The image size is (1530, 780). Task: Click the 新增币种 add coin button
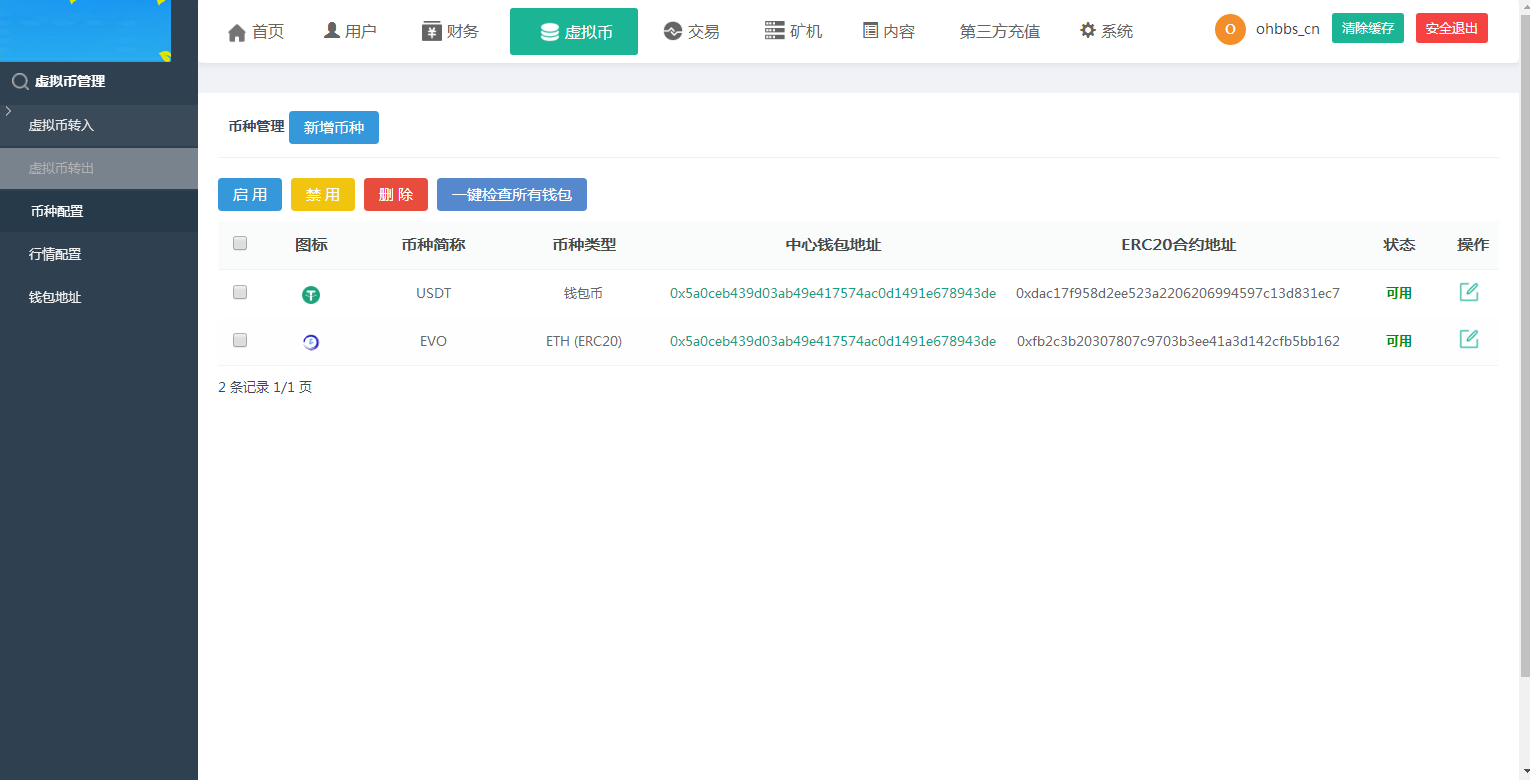coord(334,128)
